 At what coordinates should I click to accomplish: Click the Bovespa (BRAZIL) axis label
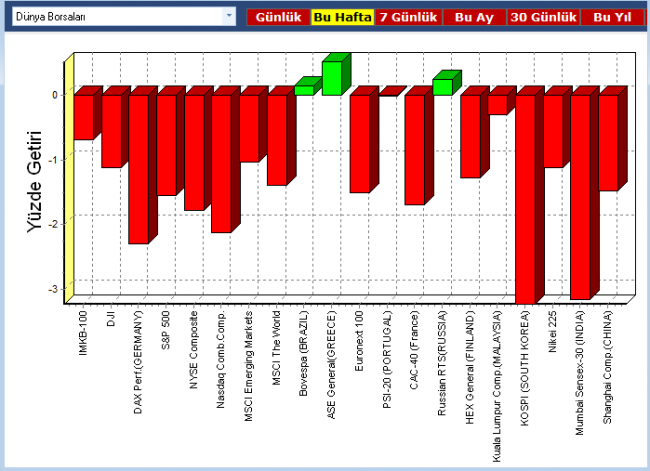(303, 353)
